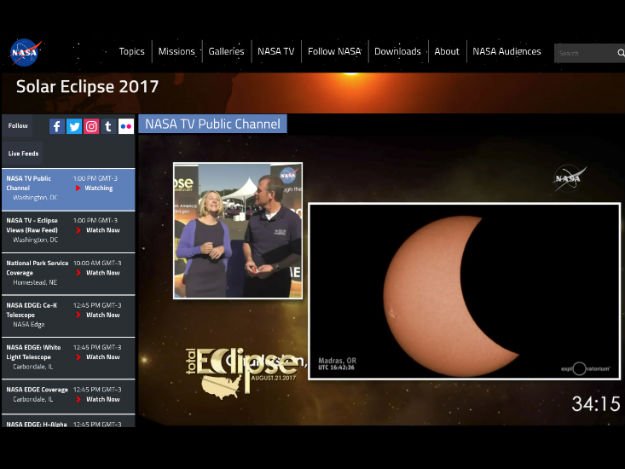Screen dimensions: 625x469
Task: Open the Twitter follow icon
Action: (x=74, y=126)
